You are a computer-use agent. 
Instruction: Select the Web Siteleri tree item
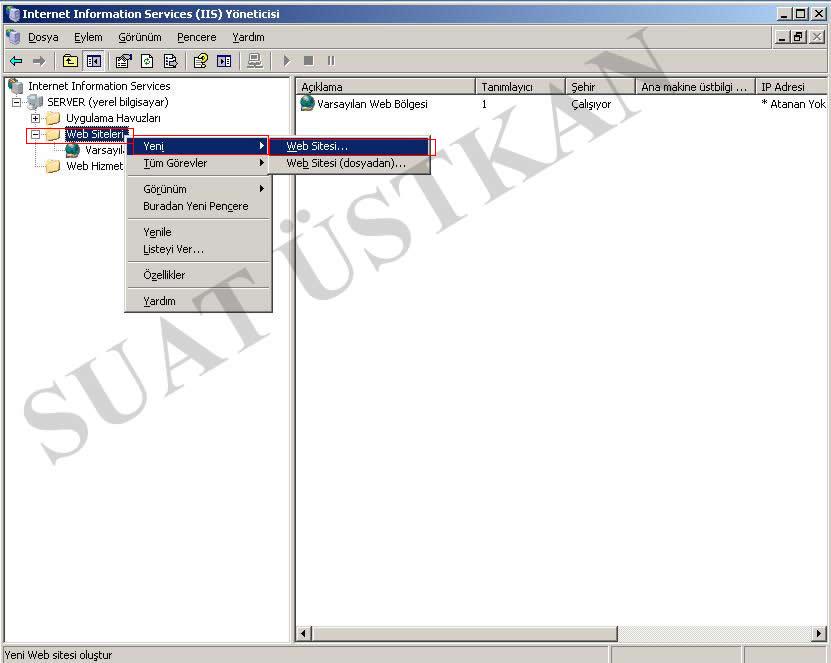(95, 134)
